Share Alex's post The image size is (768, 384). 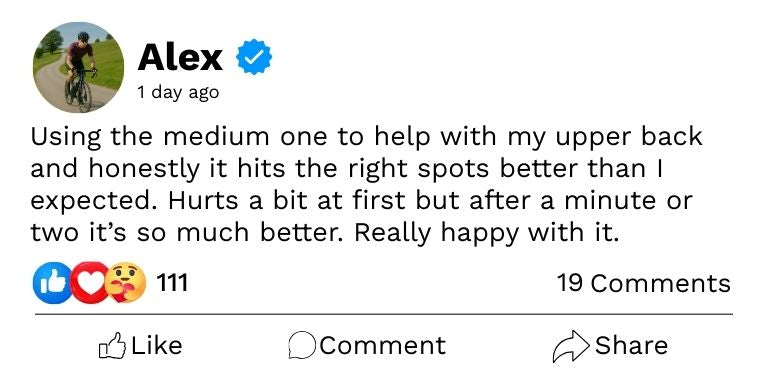point(610,346)
